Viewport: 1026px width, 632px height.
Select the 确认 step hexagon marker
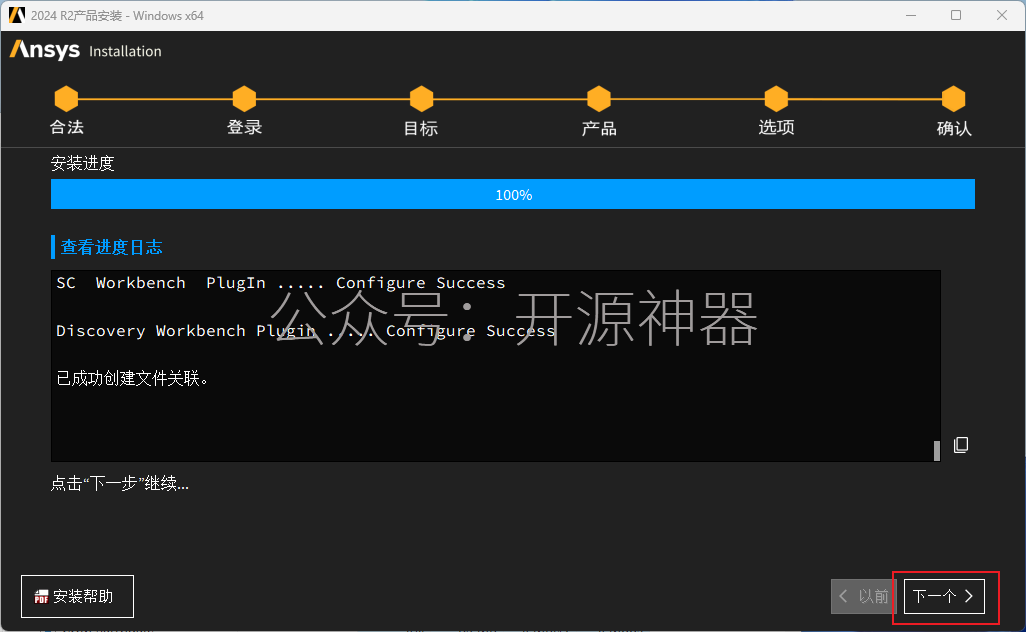tap(953, 99)
